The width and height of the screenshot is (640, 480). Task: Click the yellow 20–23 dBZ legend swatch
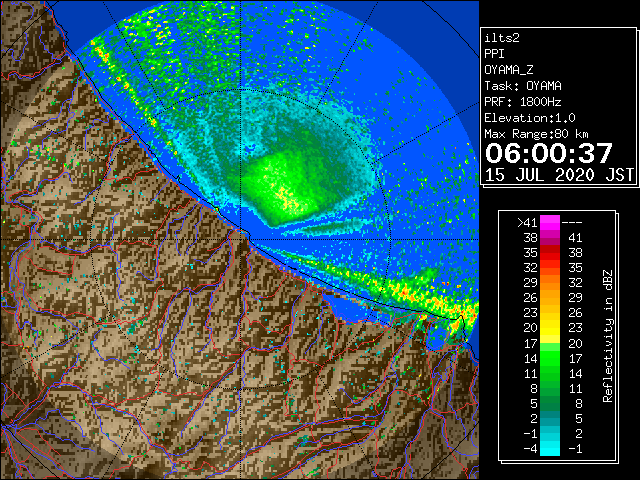(550, 328)
